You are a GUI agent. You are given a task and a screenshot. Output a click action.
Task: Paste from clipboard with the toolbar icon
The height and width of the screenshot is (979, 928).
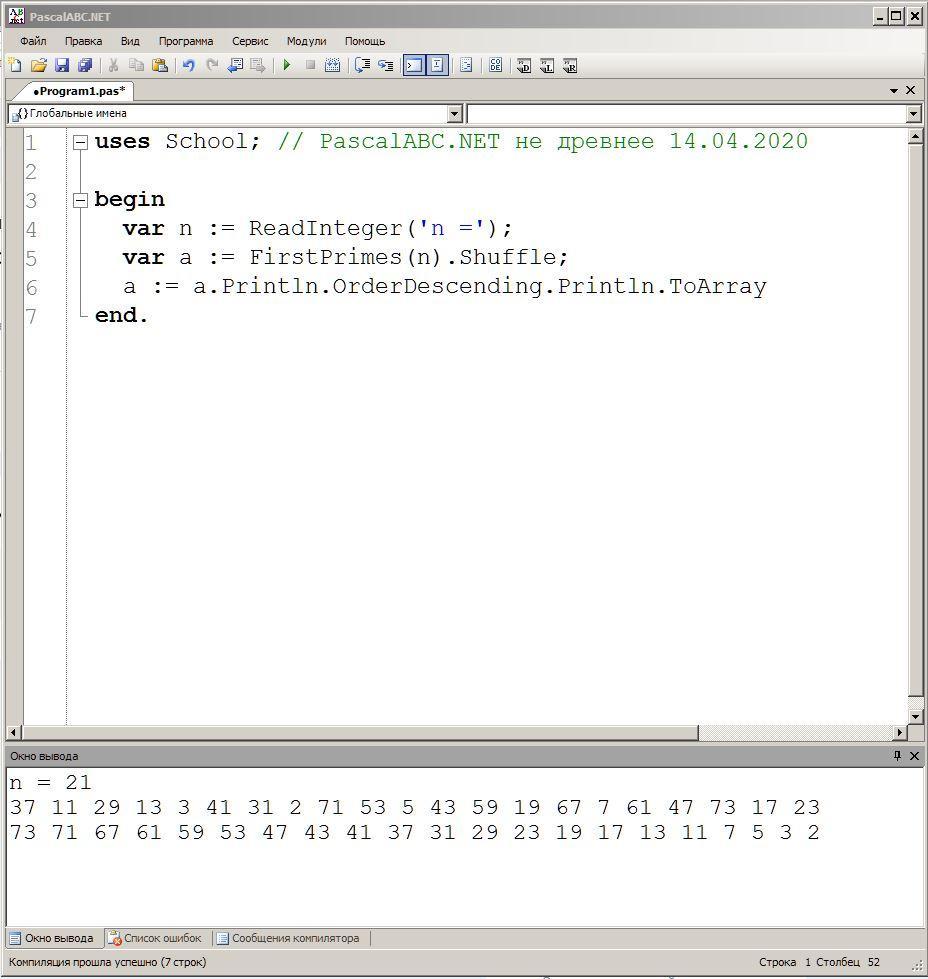160,65
